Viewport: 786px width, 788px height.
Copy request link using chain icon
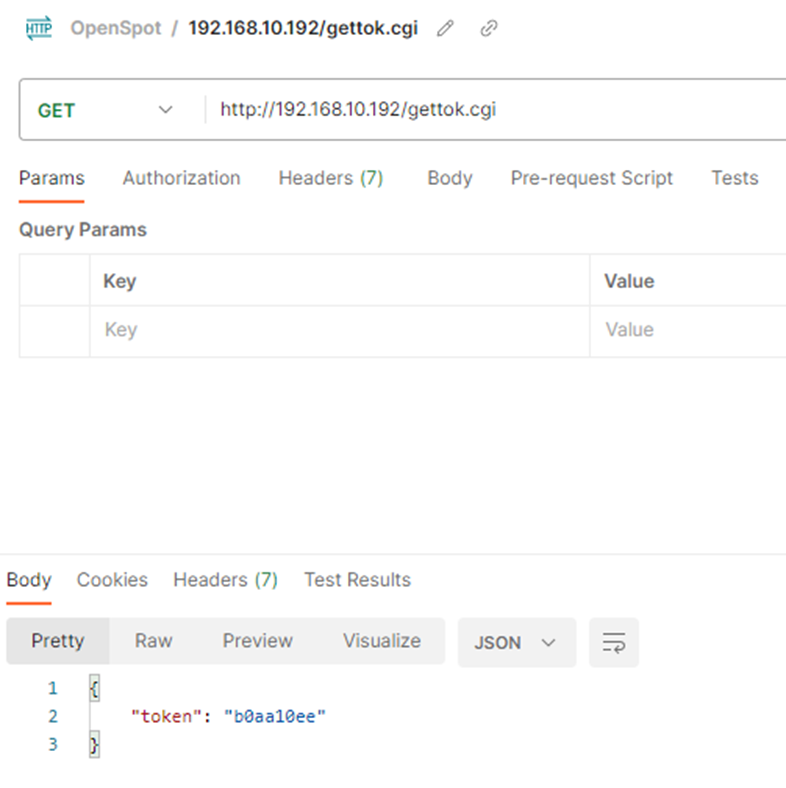click(489, 28)
